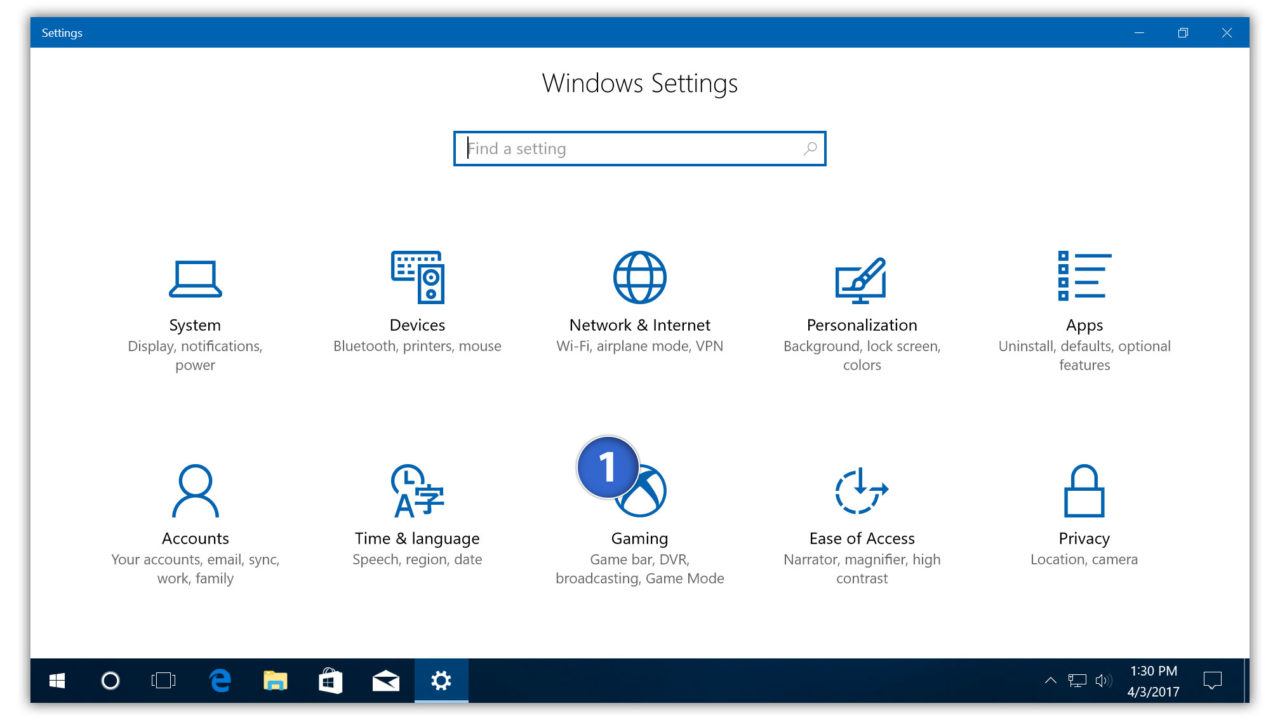Click 'Background, lock screen, colors' text

[862, 356]
